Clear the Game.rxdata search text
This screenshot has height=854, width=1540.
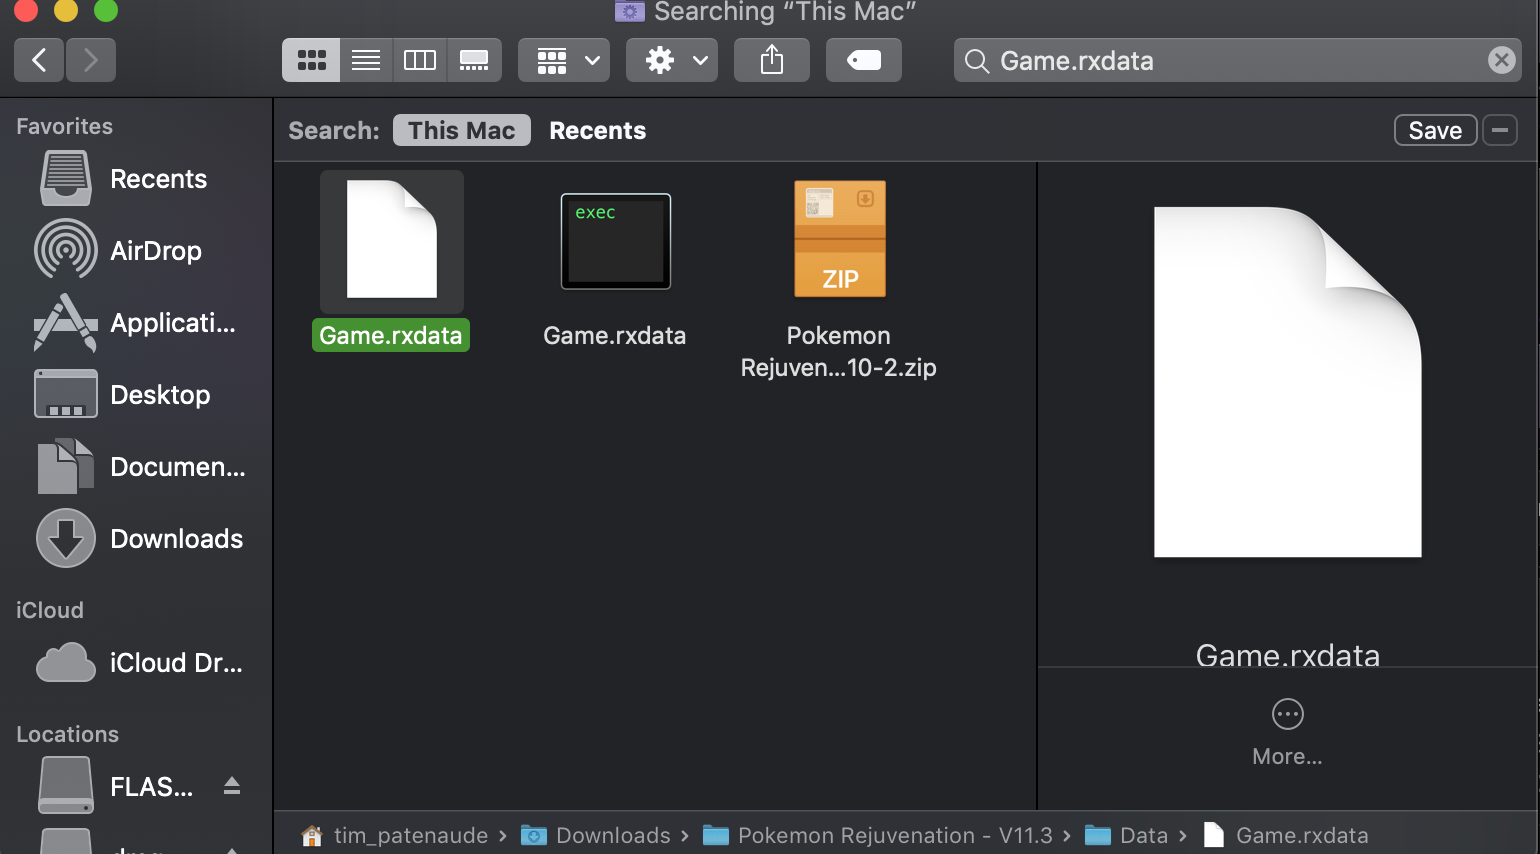(x=1501, y=61)
